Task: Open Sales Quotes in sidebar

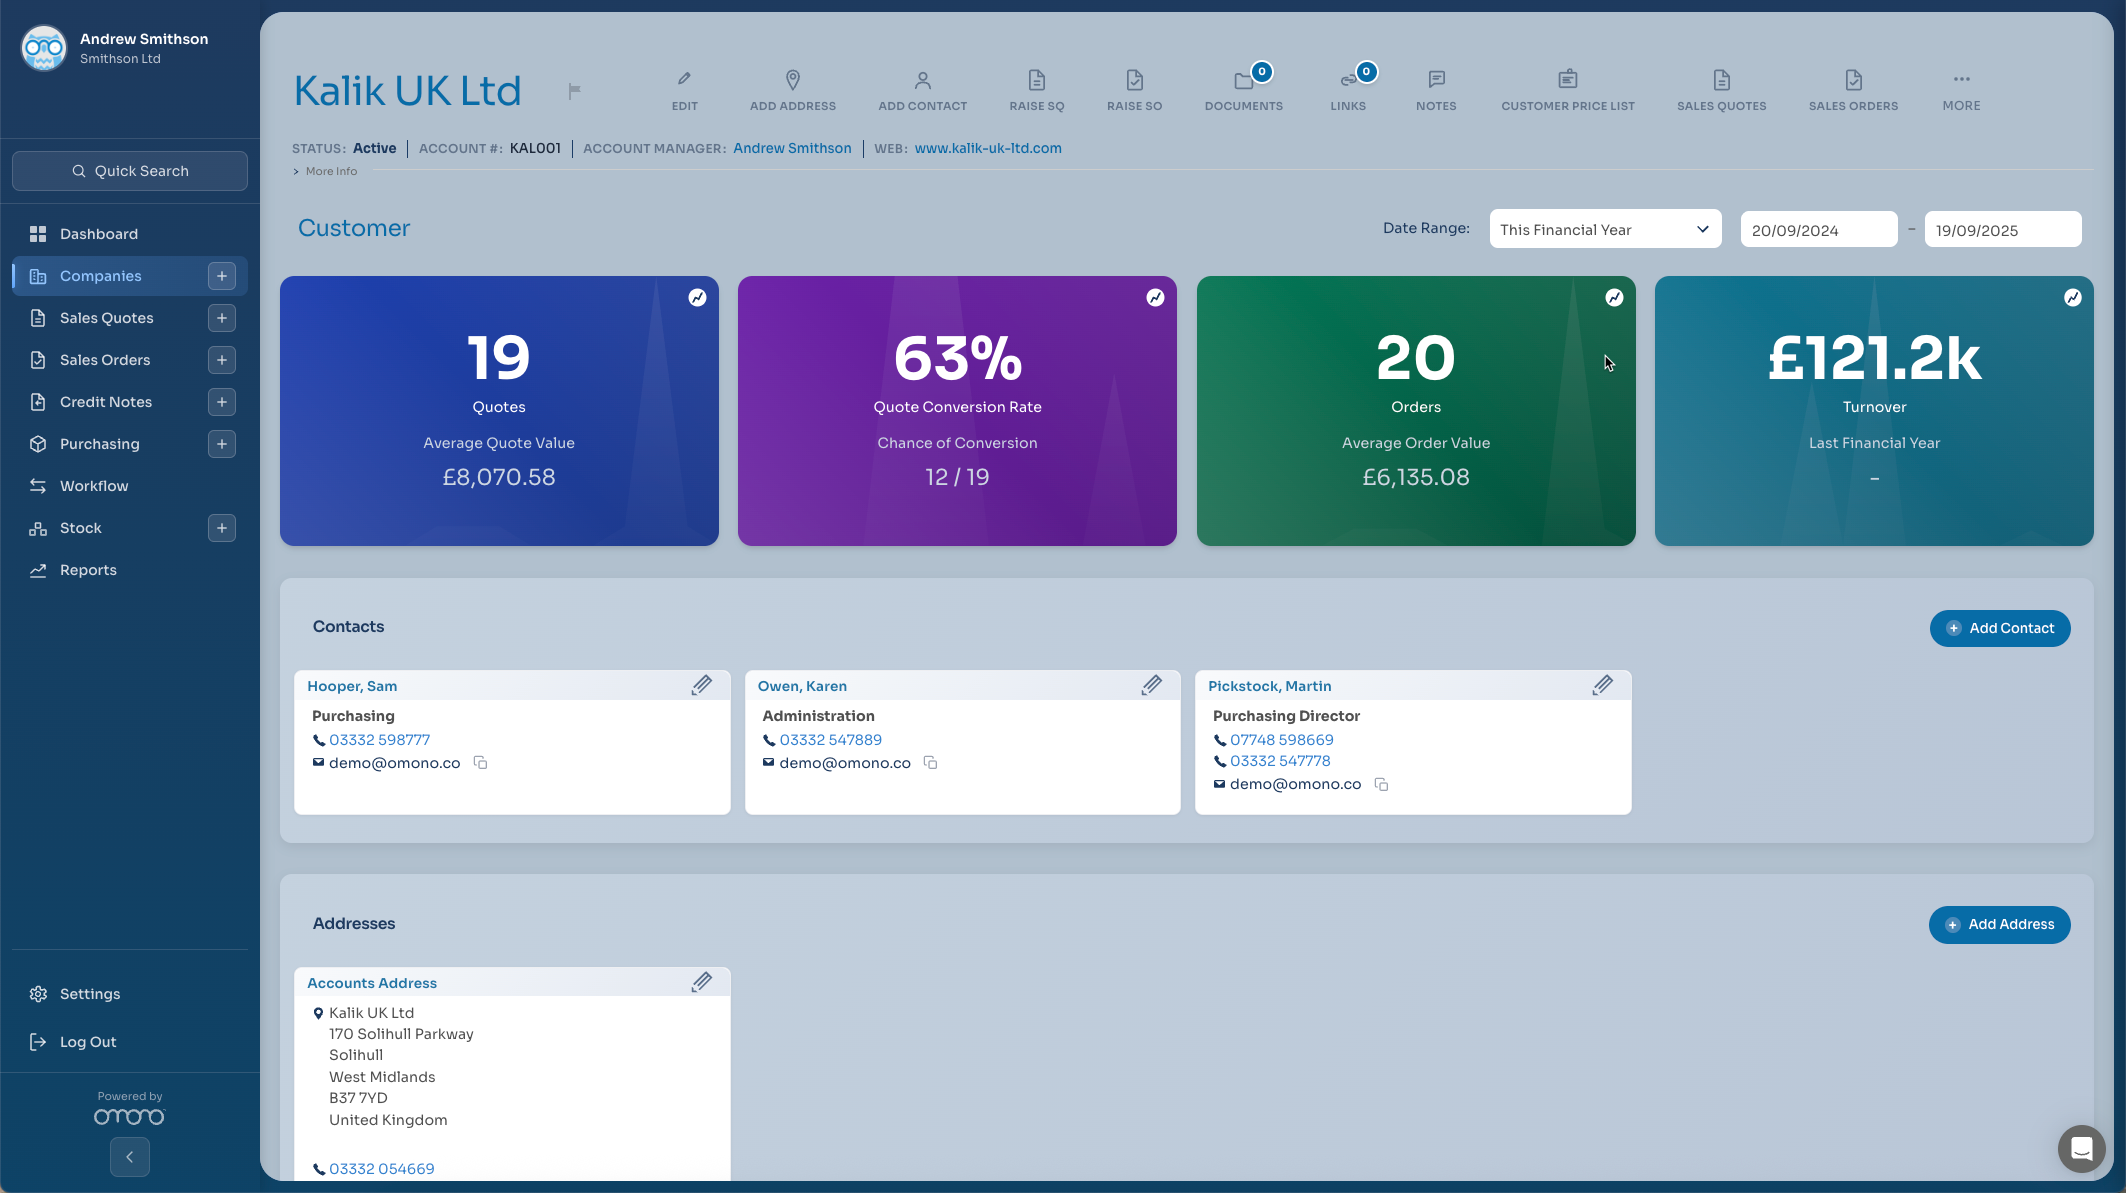Action: [x=108, y=318]
